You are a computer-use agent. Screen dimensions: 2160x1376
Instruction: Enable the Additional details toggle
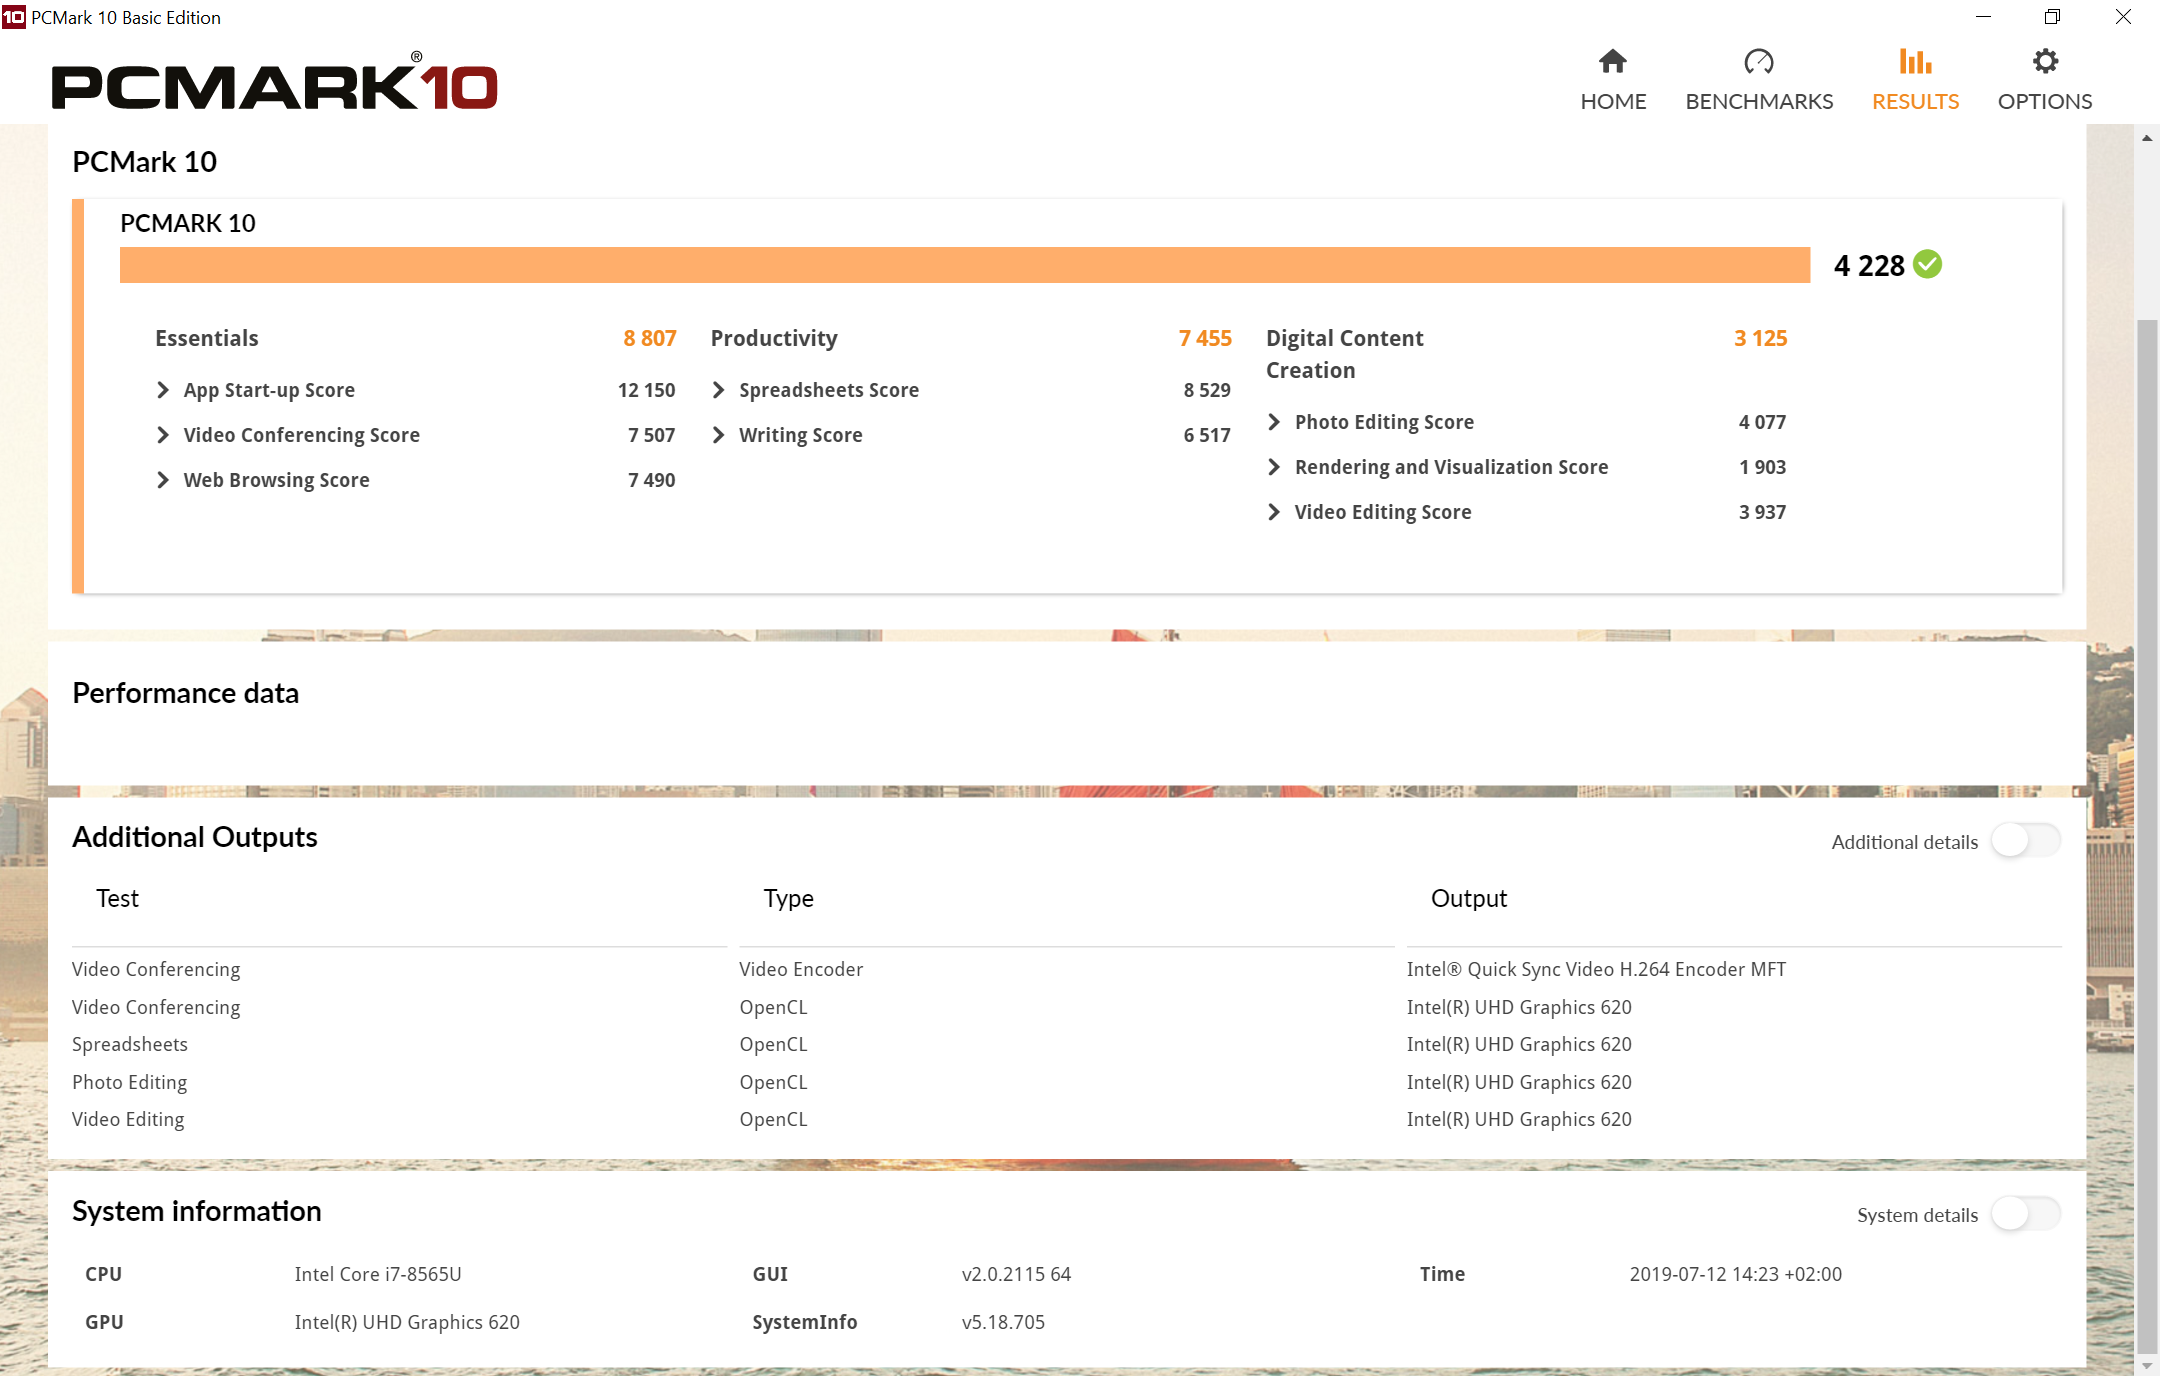pyautogui.click(x=2025, y=840)
